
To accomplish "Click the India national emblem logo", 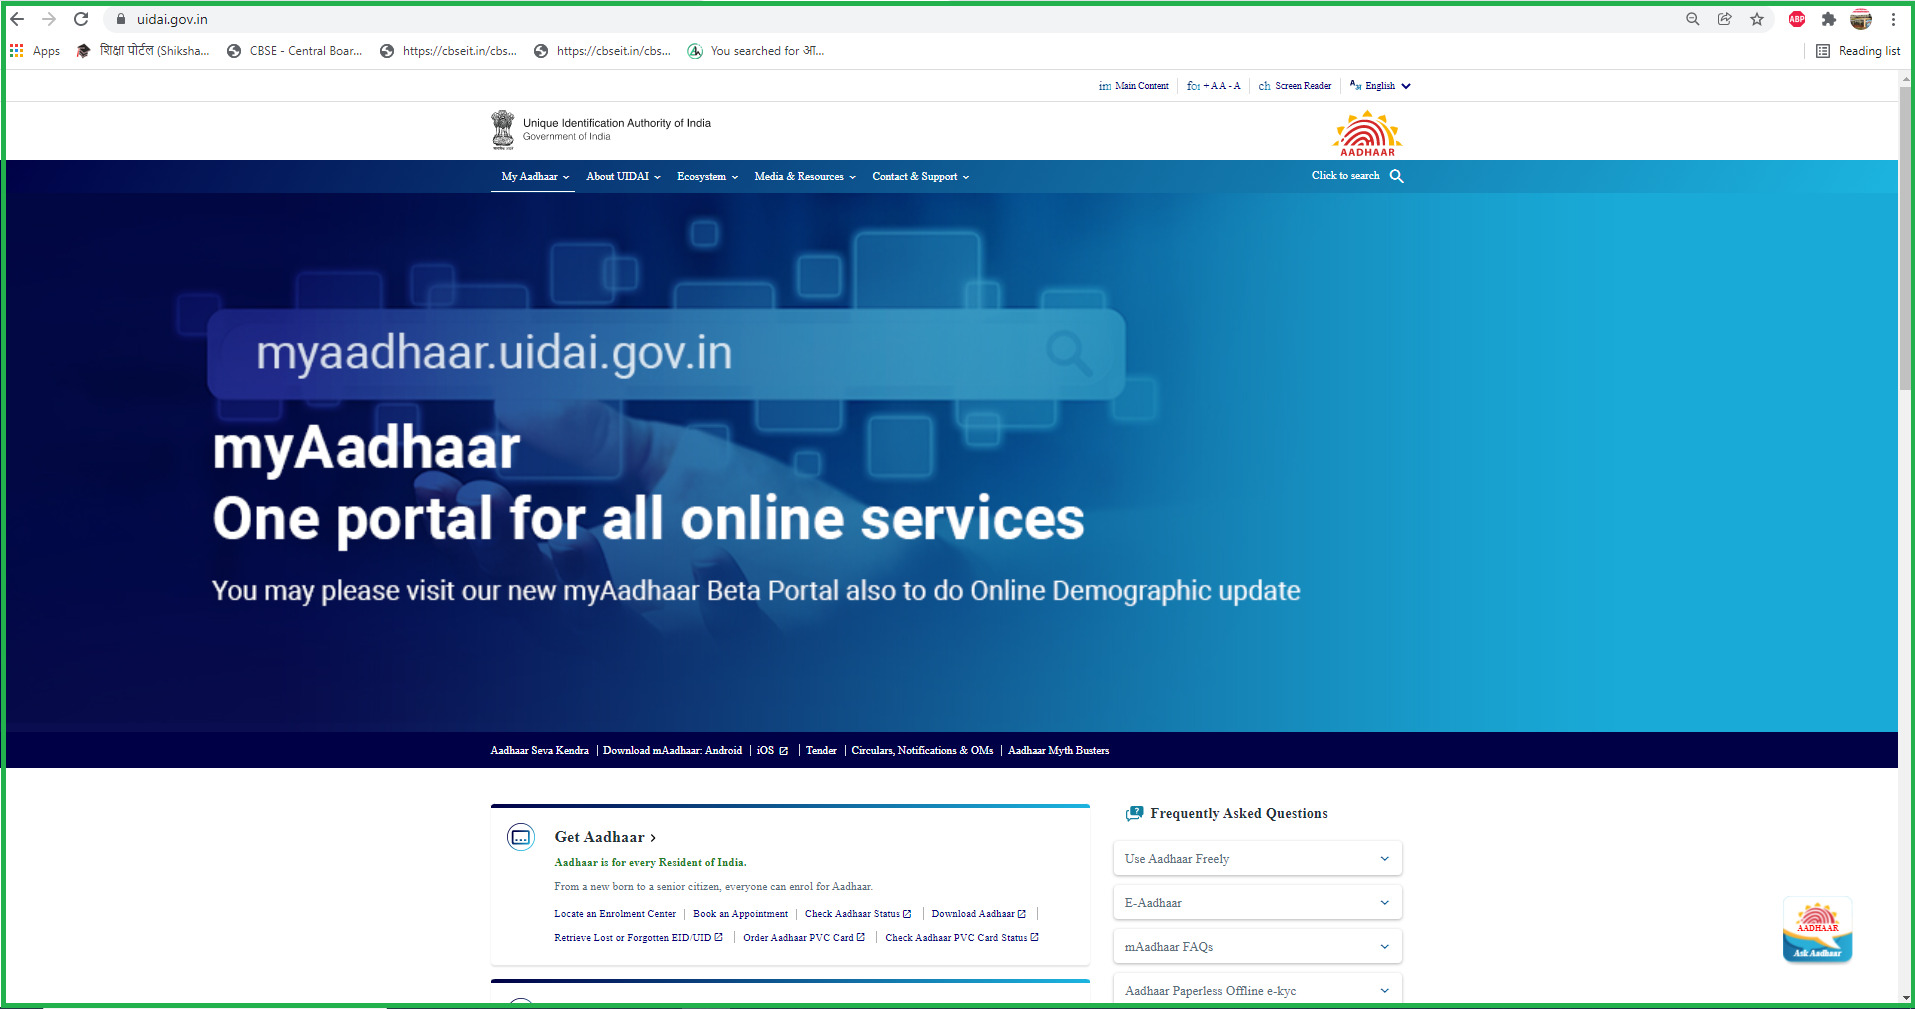I will coord(503,130).
